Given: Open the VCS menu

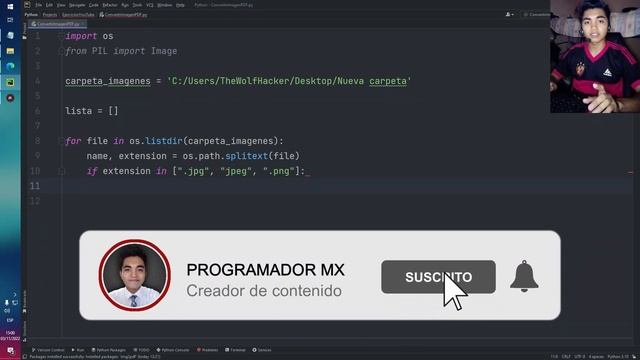Looking at the screenshot, I should [x=150, y=5].
